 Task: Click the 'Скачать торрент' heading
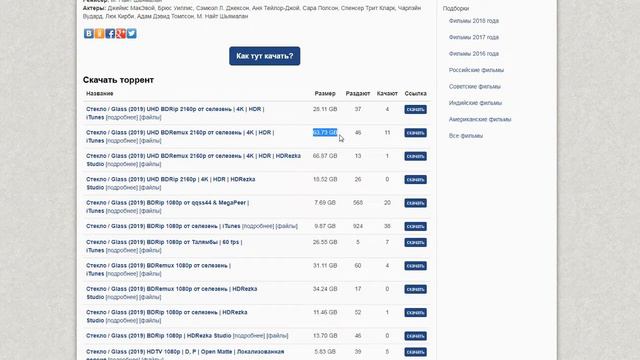(118, 80)
